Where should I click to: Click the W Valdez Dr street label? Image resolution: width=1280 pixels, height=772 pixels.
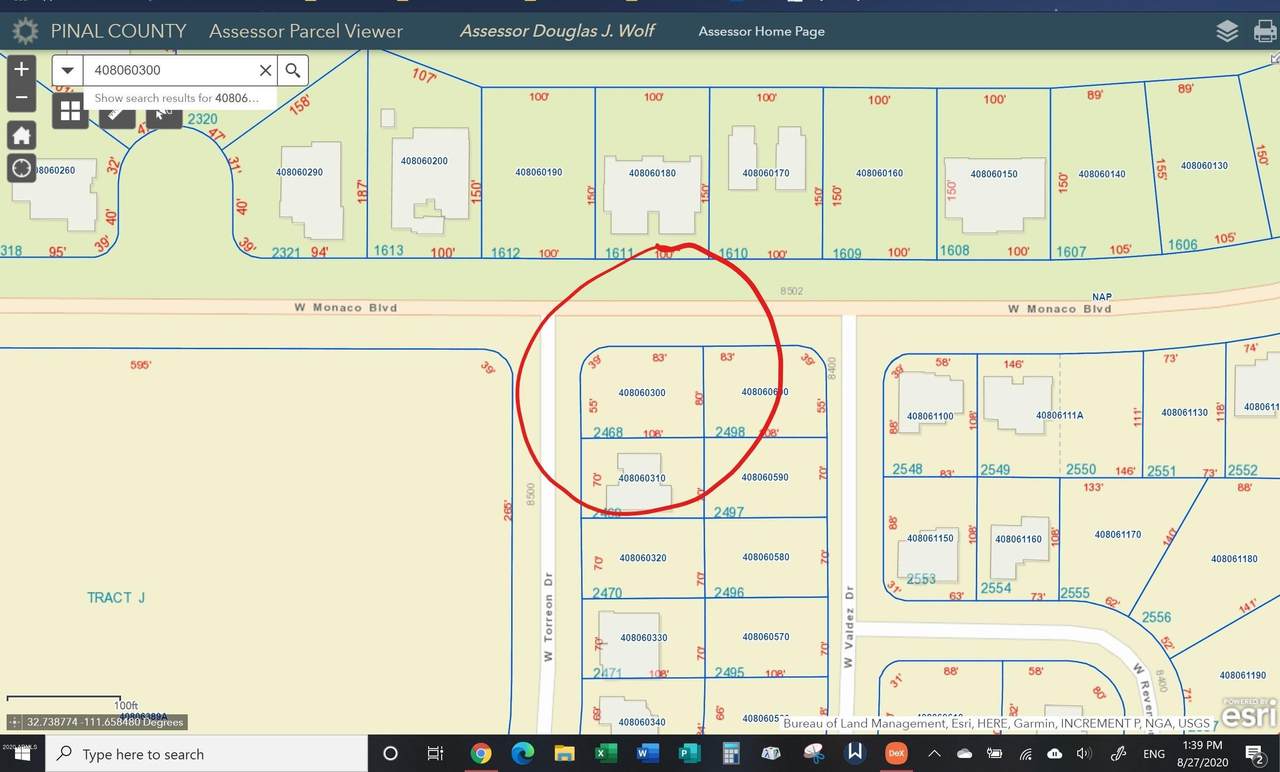click(x=848, y=629)
